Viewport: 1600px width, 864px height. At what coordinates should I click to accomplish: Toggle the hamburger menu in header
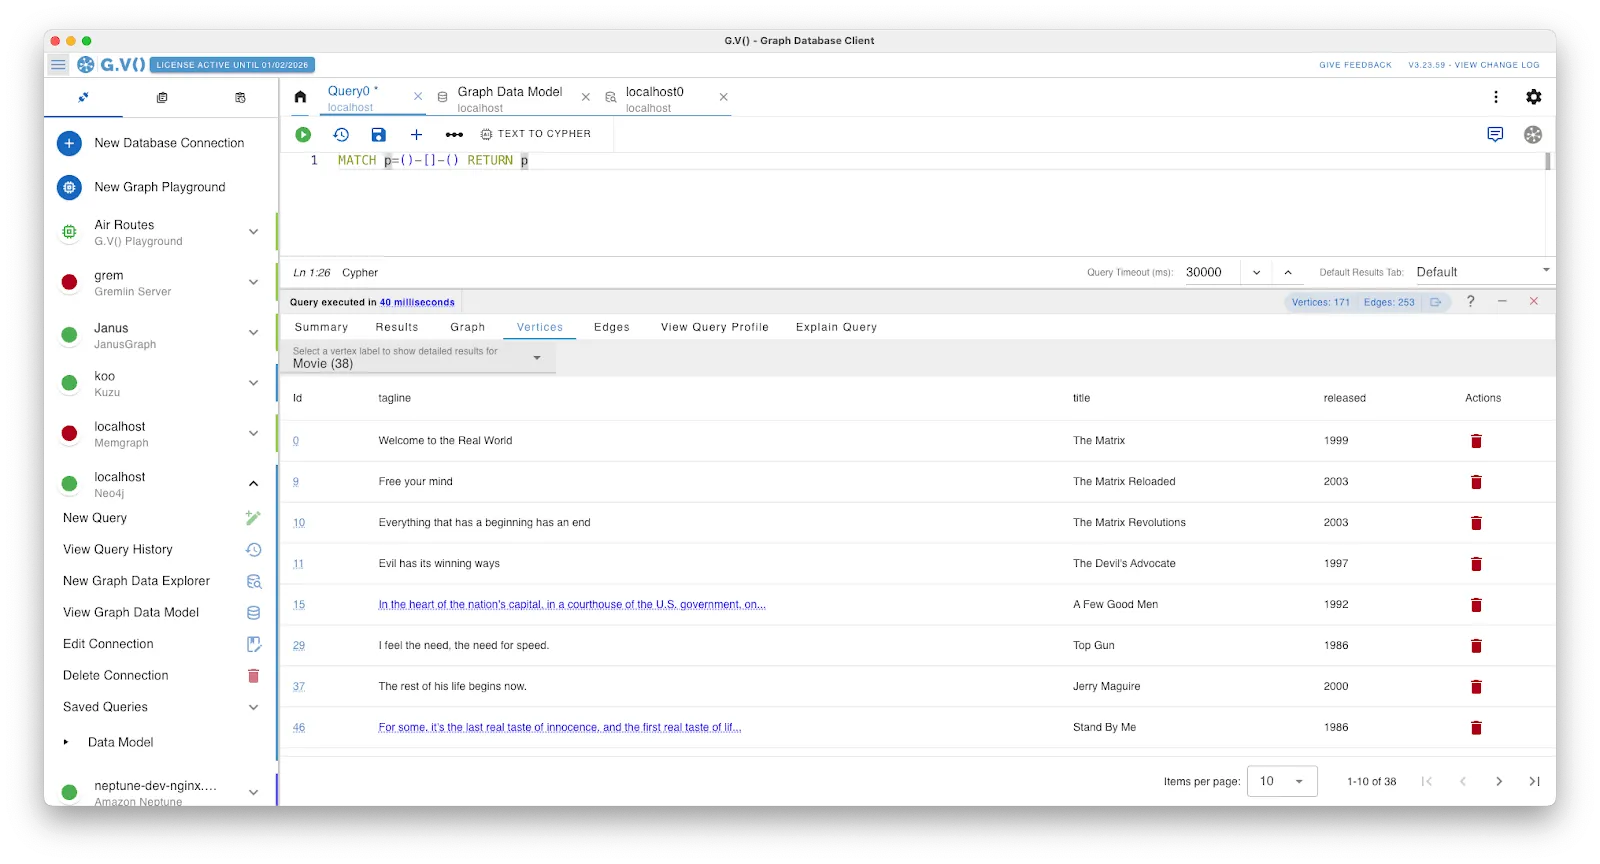(x=58, y=65)
